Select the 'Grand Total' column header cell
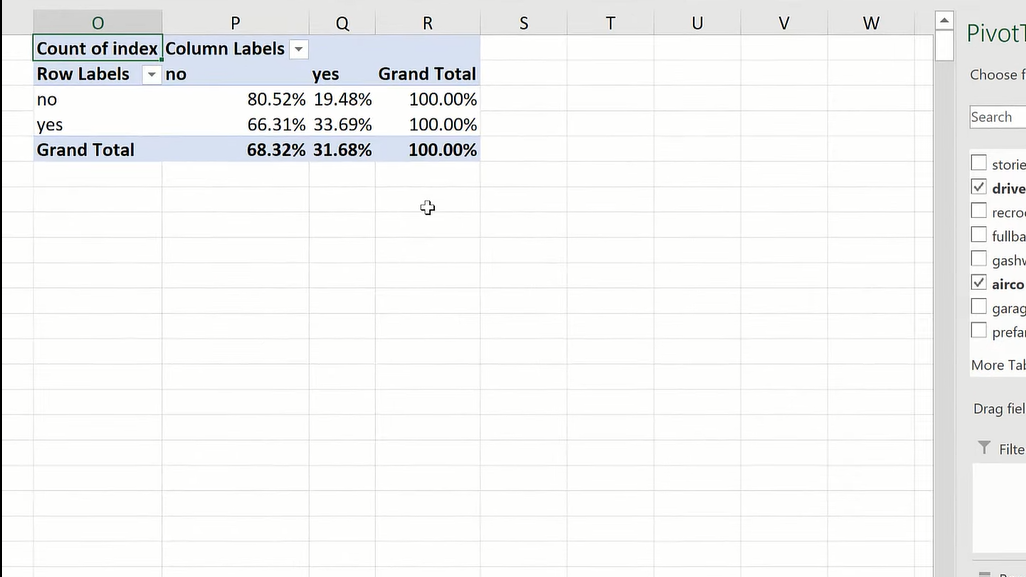 (x=428, y=74)
